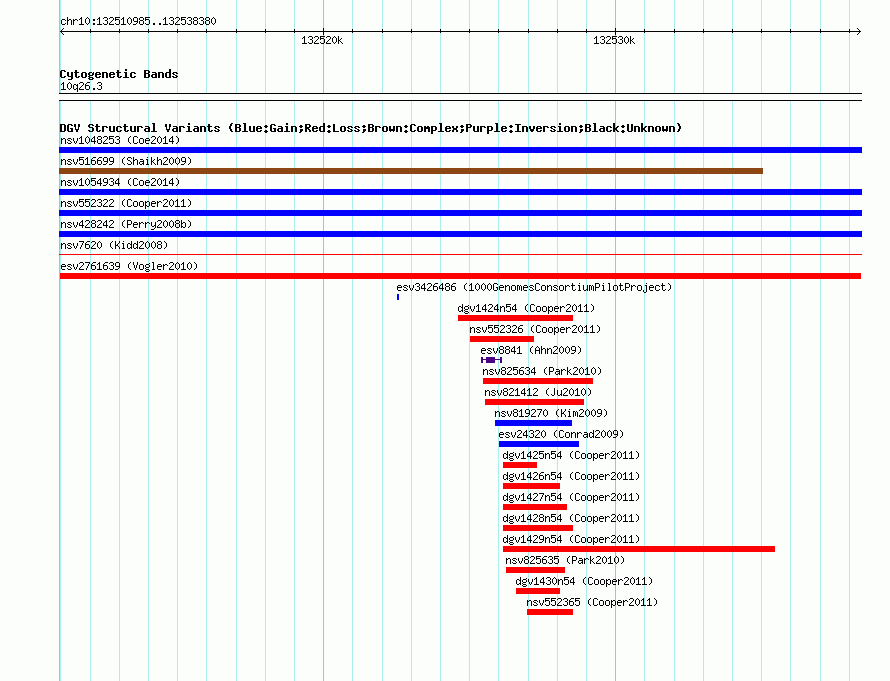Image resolution: width=890 pixels, height=681 pixels.
Task: Click the dgv1426n54 red bar
Action: (x=531, y=486)
